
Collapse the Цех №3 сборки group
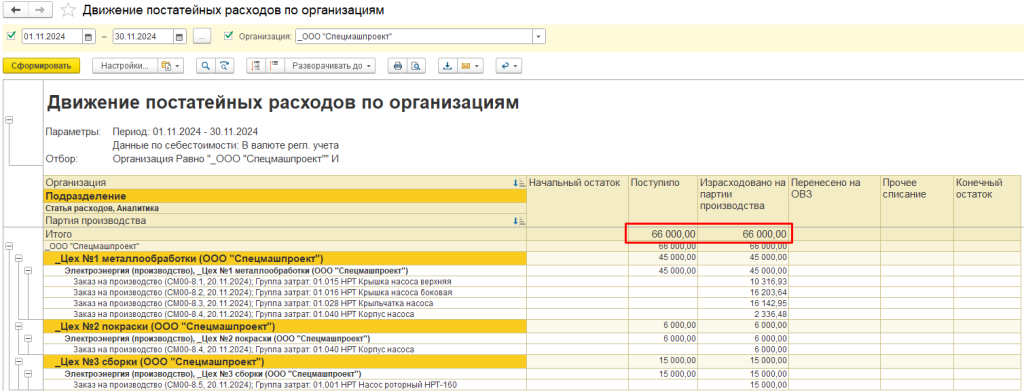pos(18,361)
